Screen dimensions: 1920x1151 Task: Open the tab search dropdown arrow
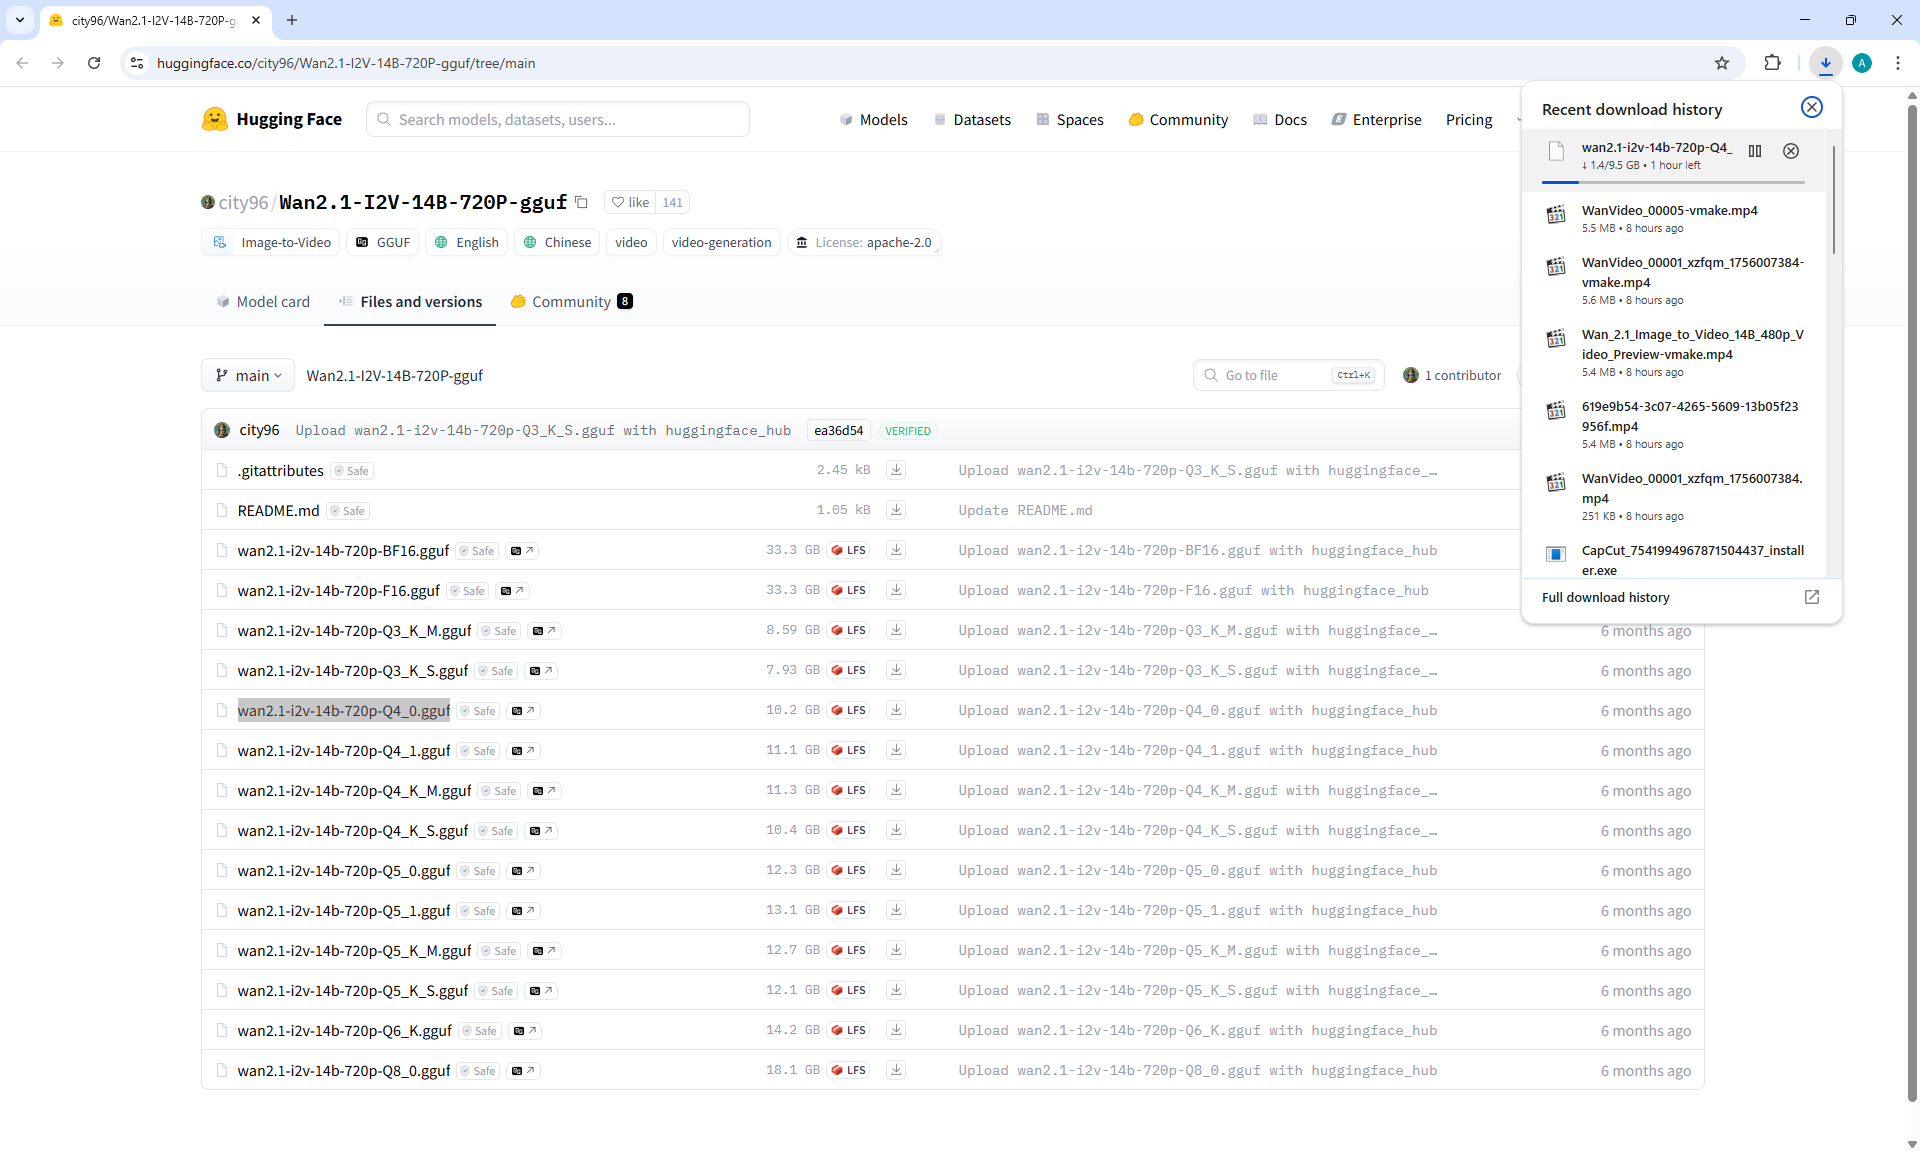click(20, 20)
